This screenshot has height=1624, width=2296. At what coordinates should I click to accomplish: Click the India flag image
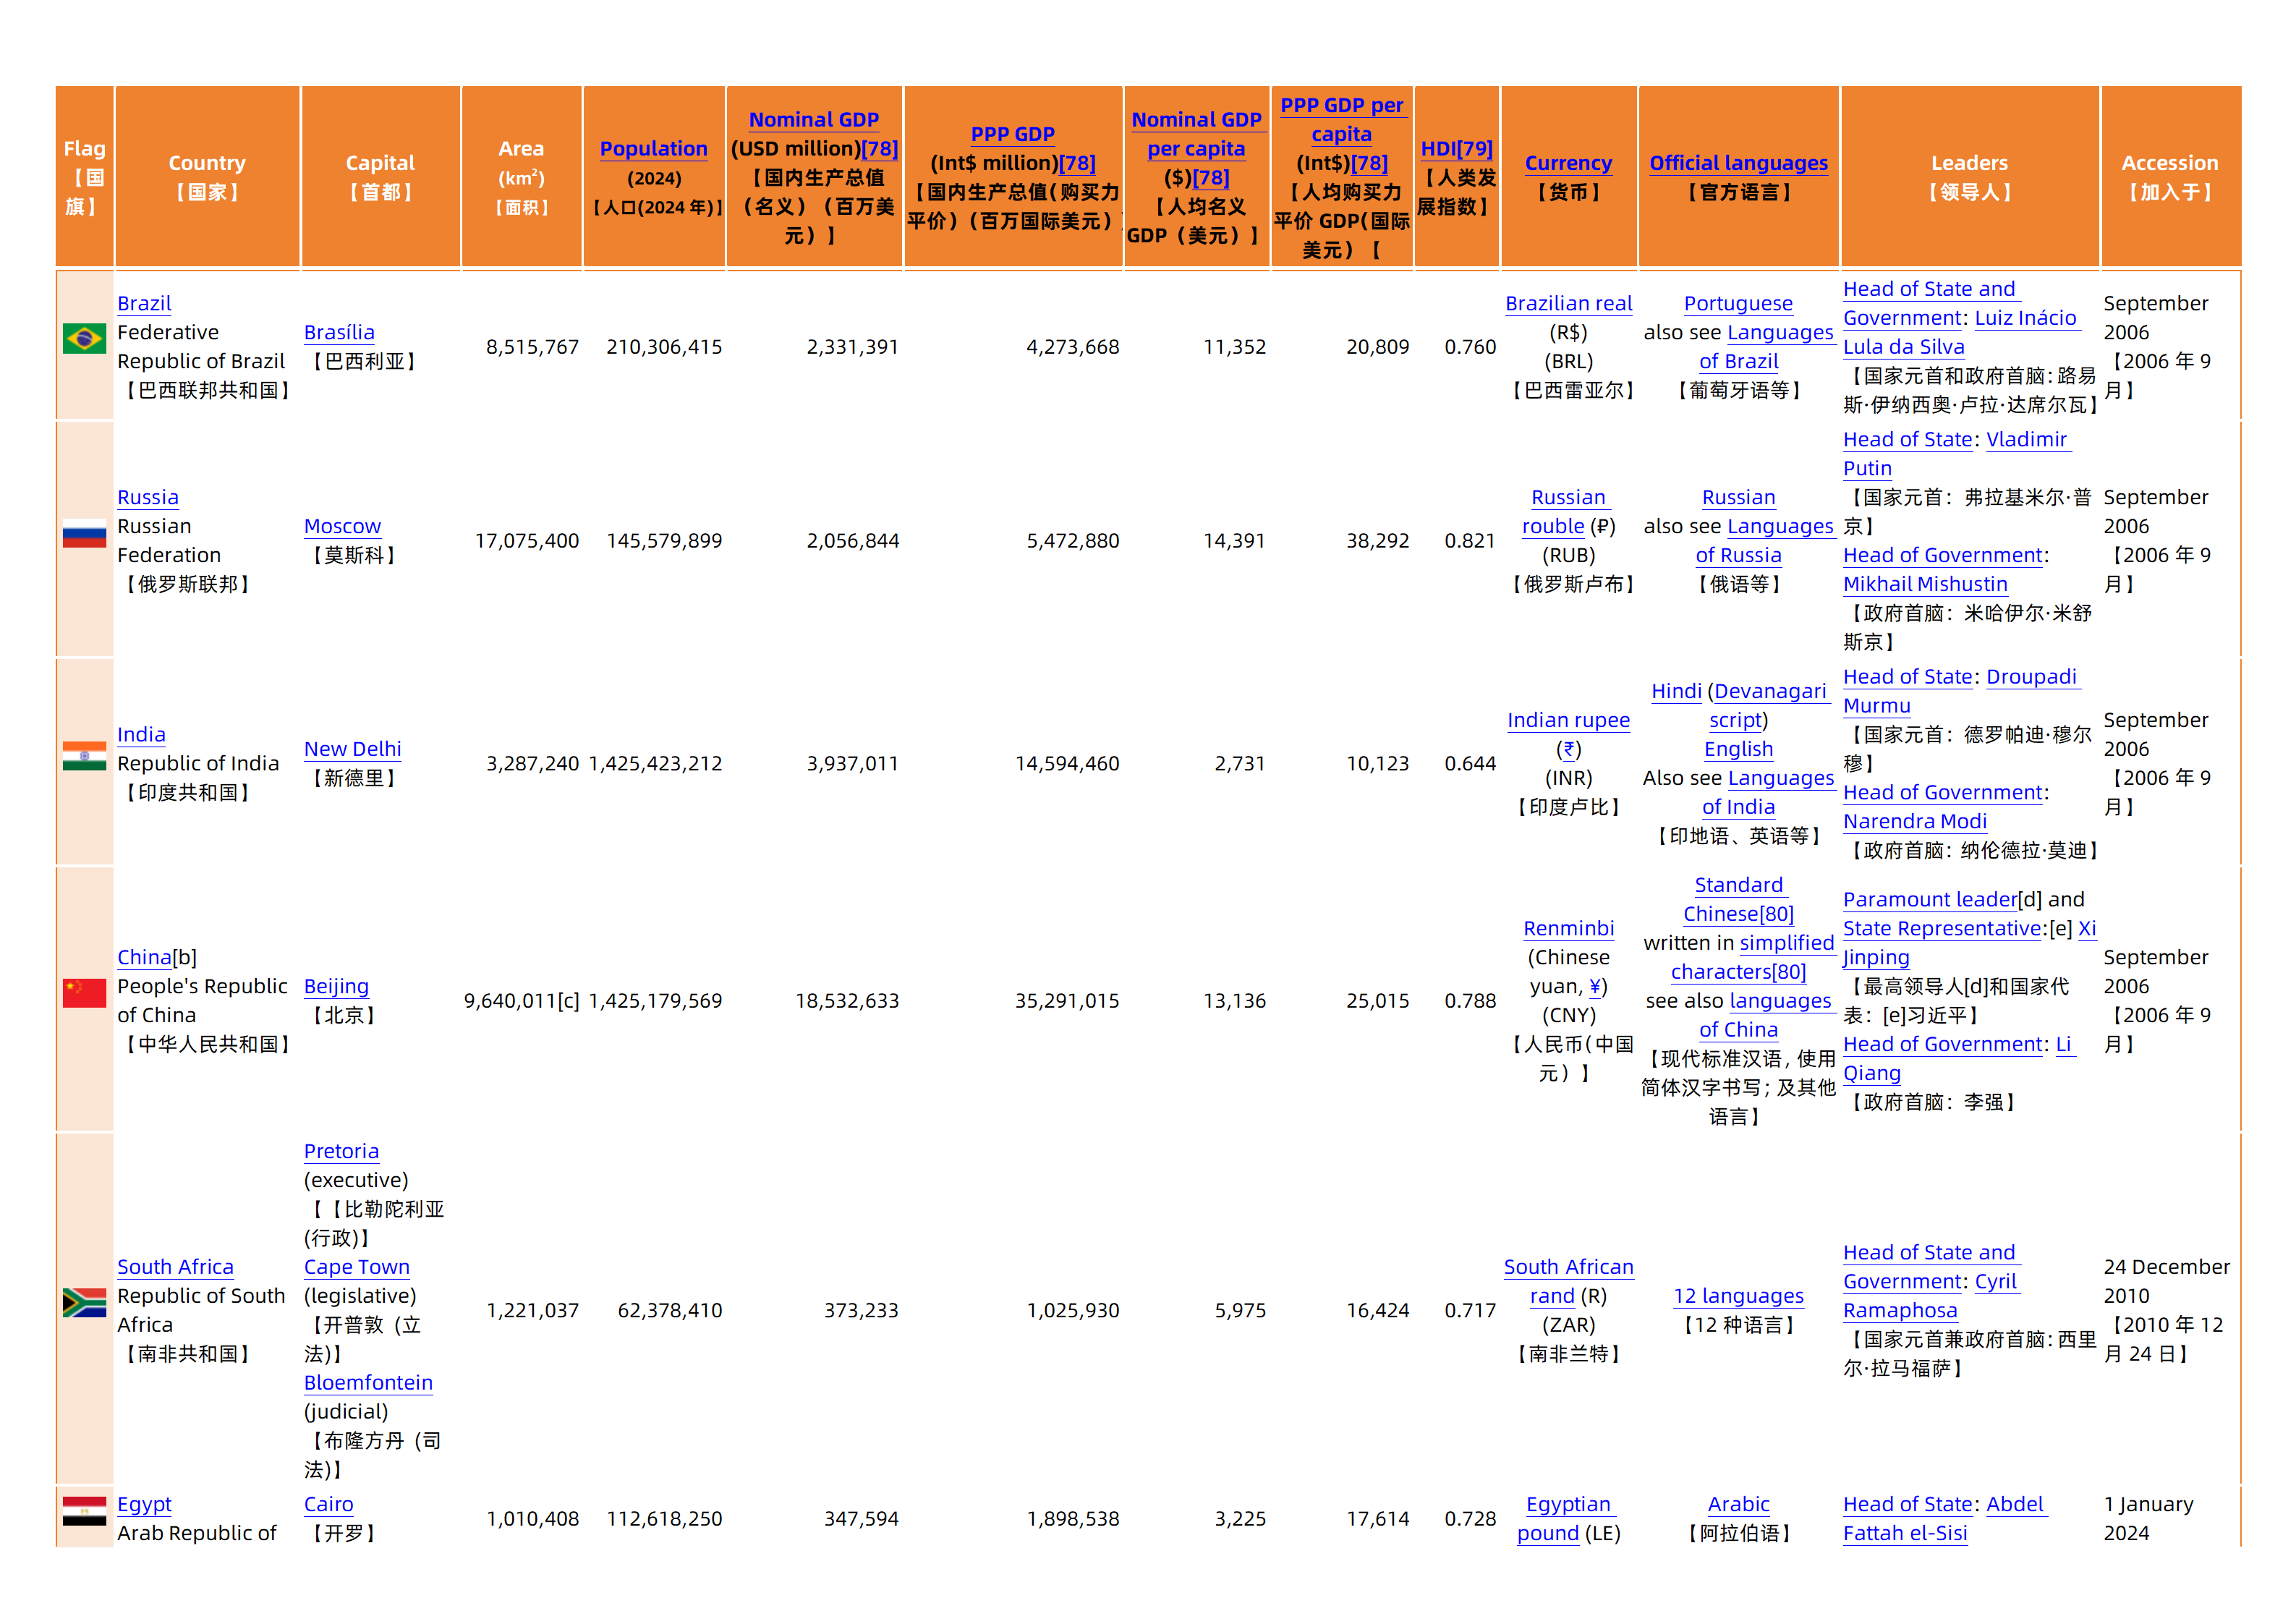pos(84,756)
